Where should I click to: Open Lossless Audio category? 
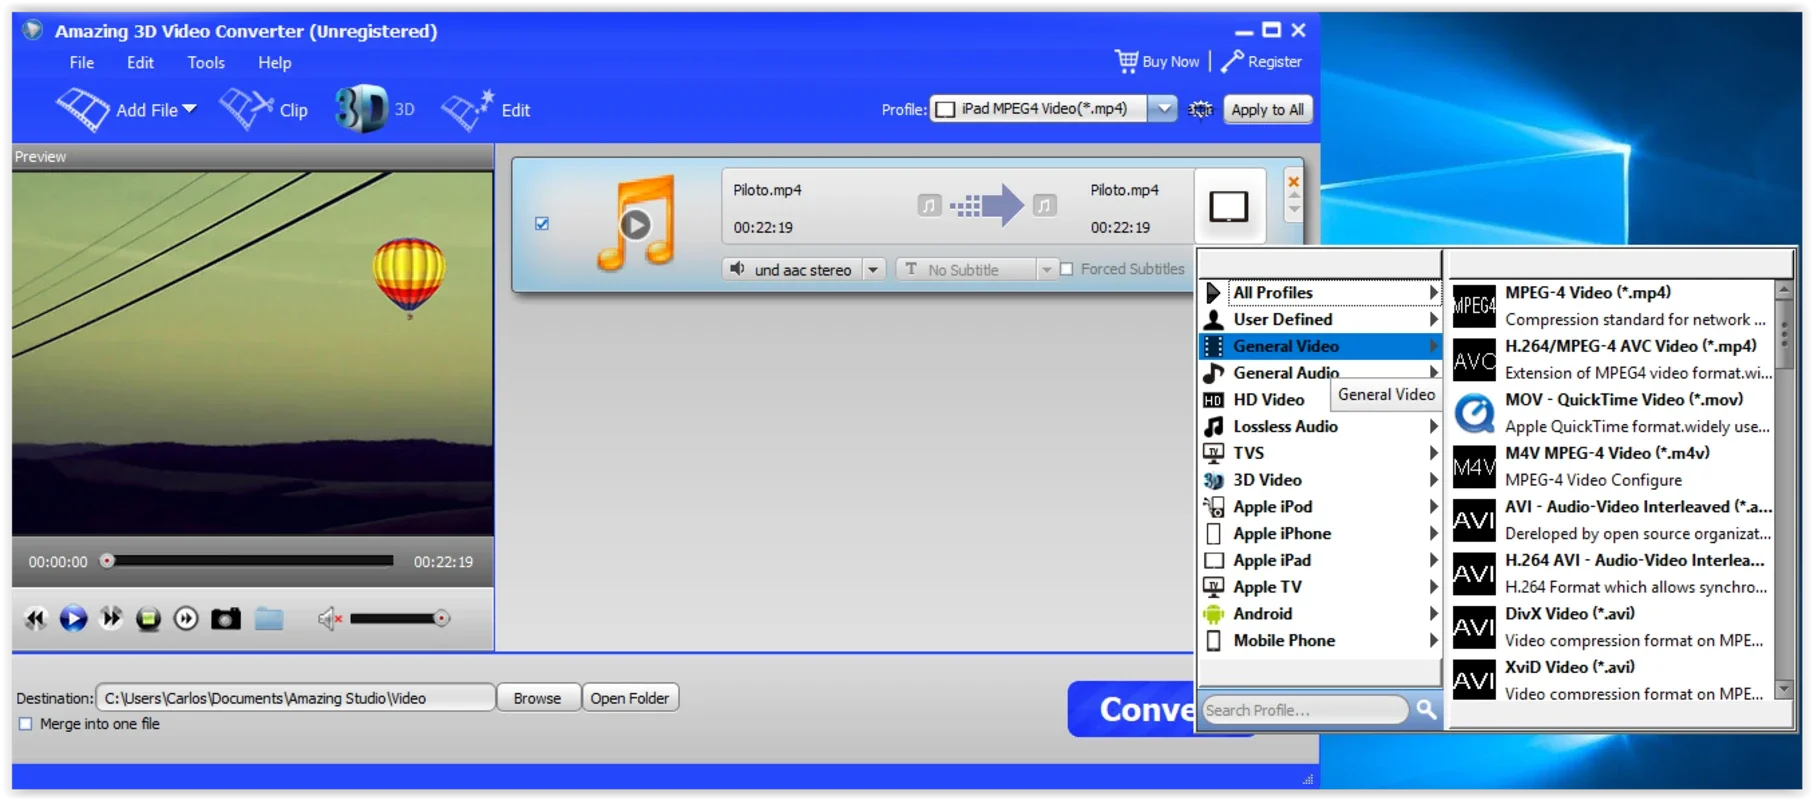click(1320, 426)
